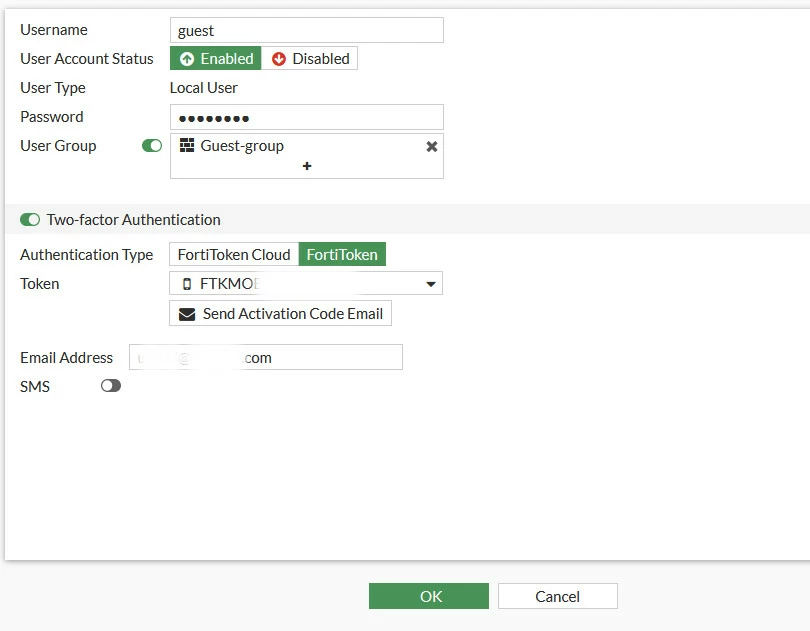Screen dimensions: 810x631
Task: Add a user group with plus icon
Action: [x=307, y=166]
